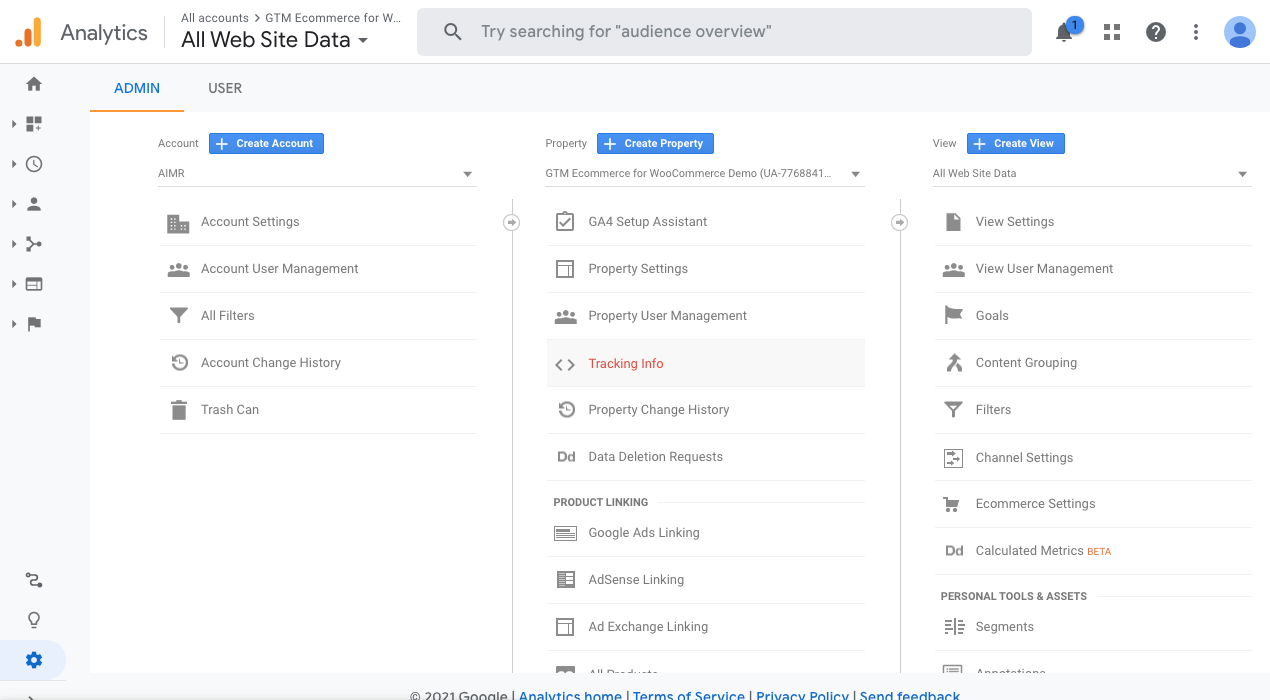The image size is (1270, 700).
Task: Open the GTM Ecommerce property dropdown
Action: [x=704, y=174]
